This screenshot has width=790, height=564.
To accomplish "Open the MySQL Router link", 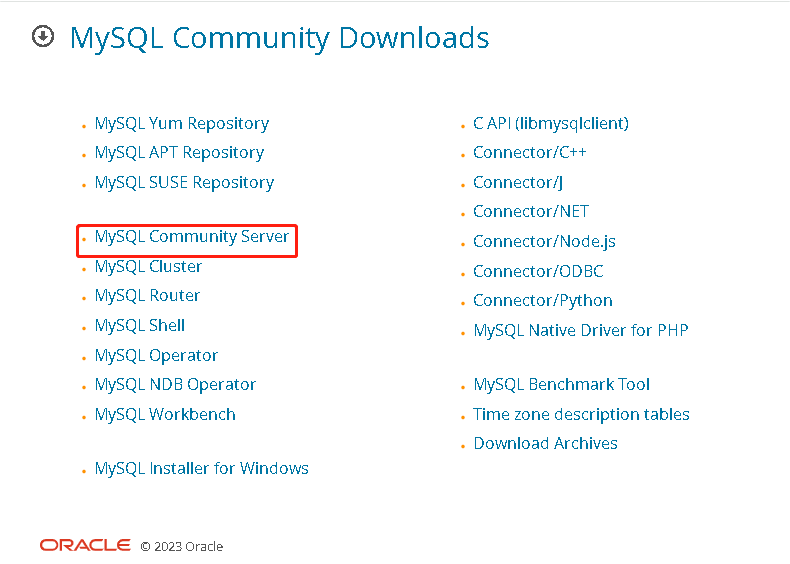I will pyautogui.click(x=147, y=296).
